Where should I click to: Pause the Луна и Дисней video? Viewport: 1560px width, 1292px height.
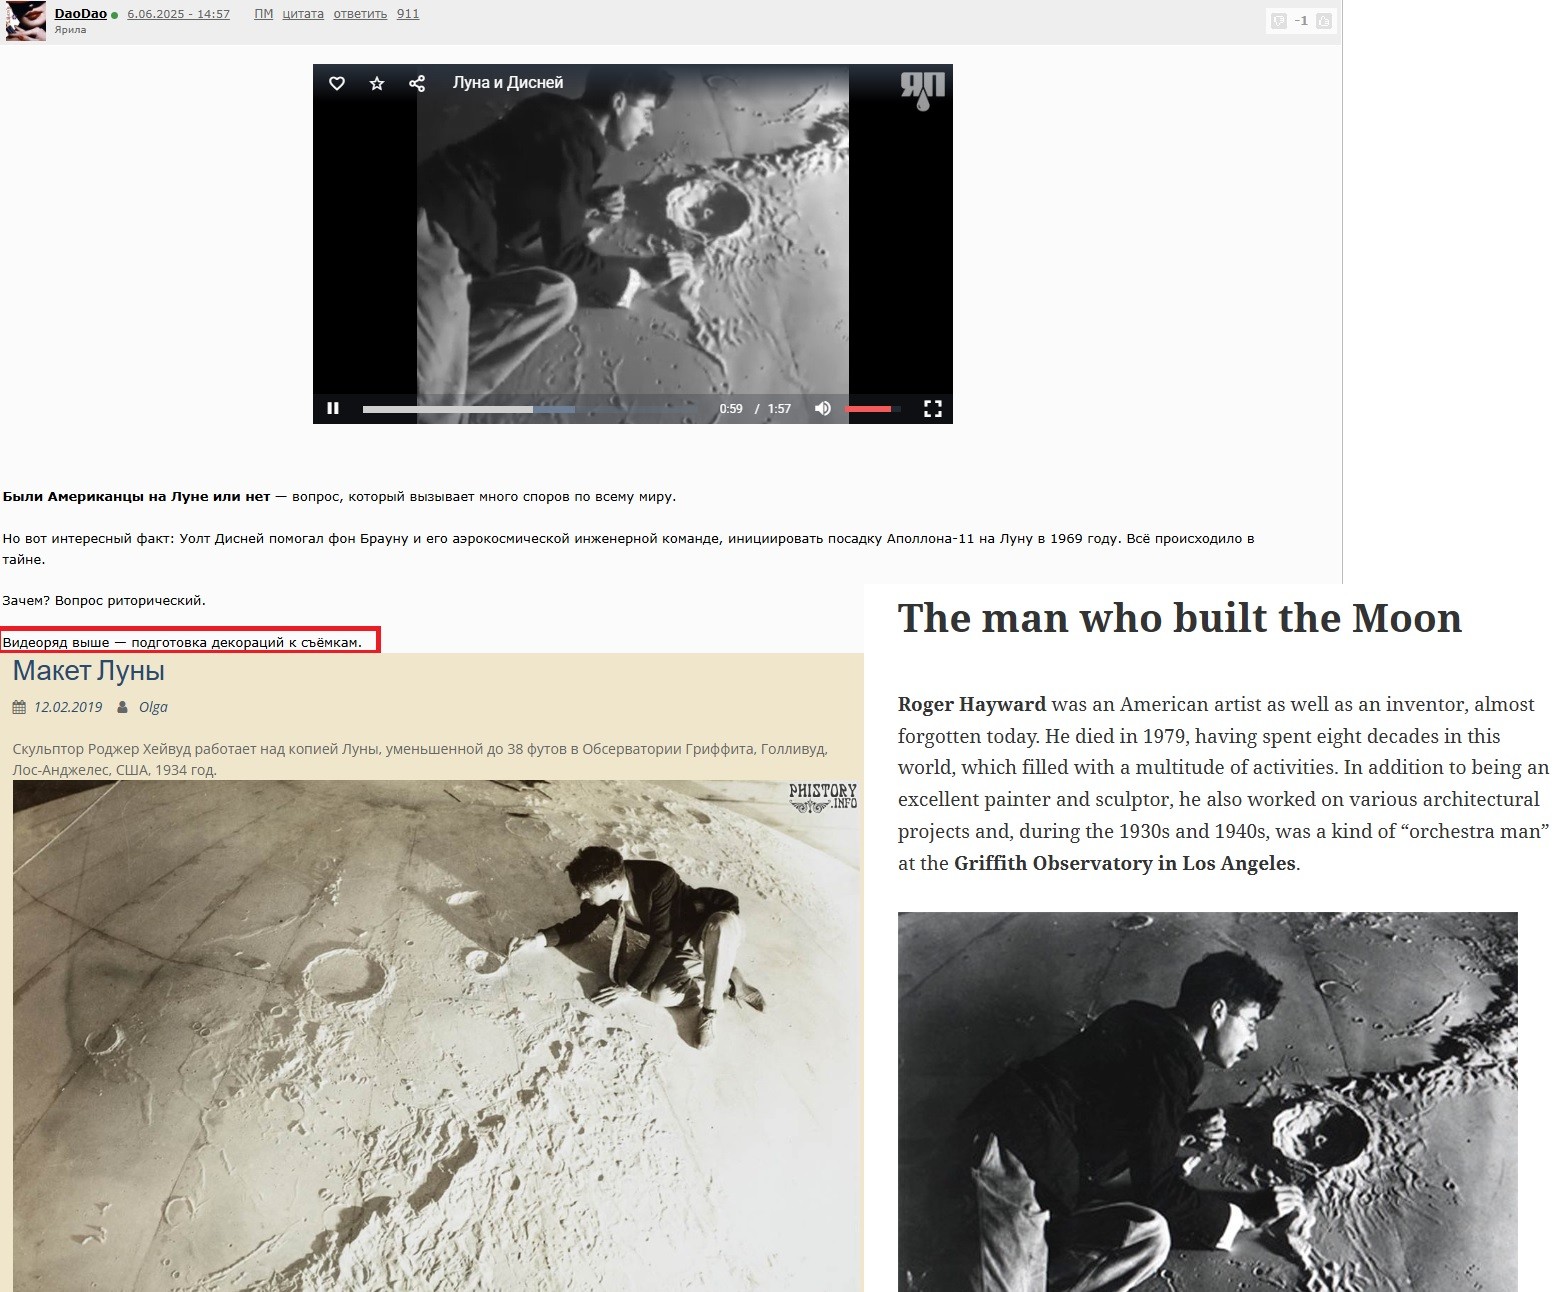click(333, 408)
